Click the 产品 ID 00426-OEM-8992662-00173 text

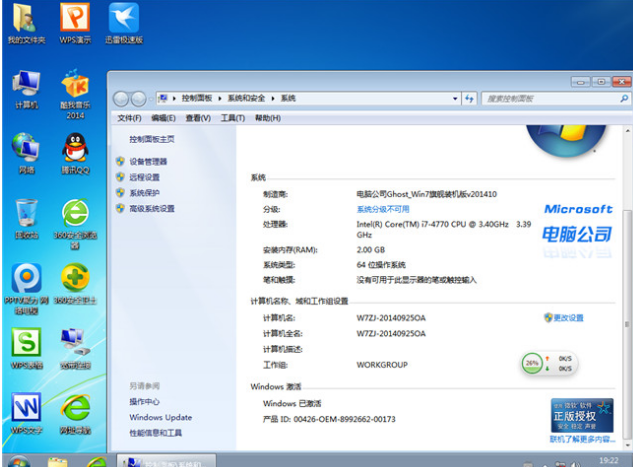[329, 419]
